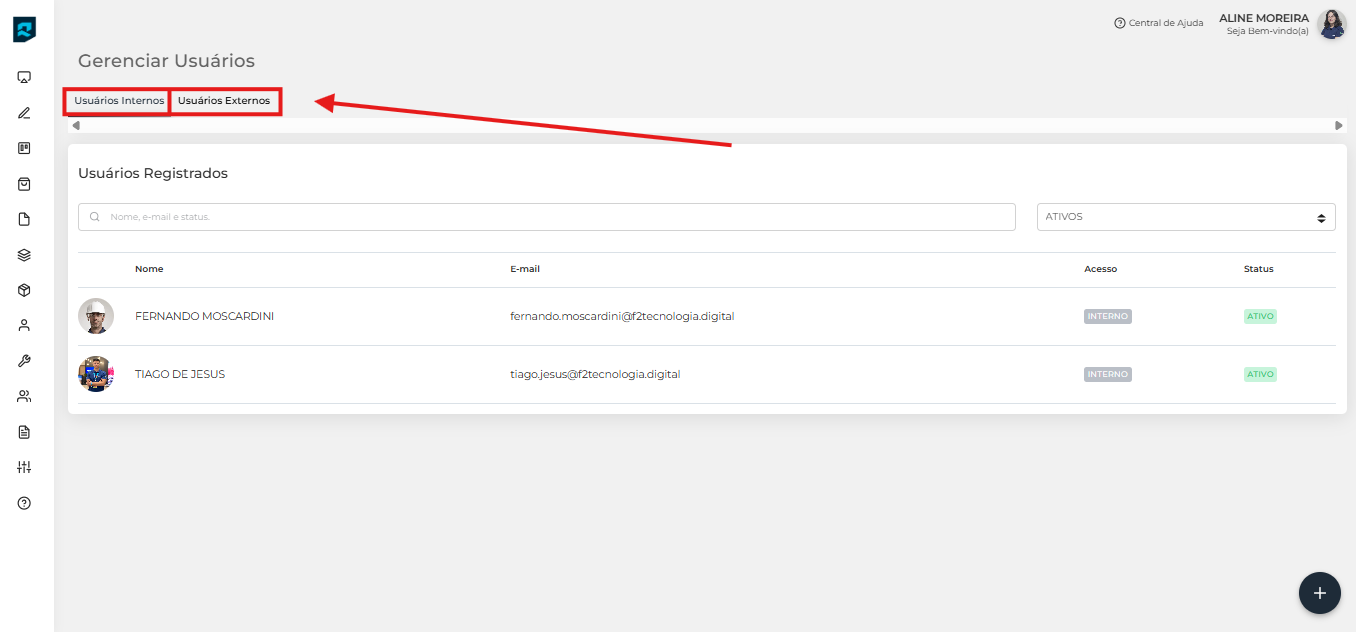Image resolution: width=1356 pixels, height=632 pixels.
Task: Switch to the Usuários Internos tab
Action: coord(119,101)
